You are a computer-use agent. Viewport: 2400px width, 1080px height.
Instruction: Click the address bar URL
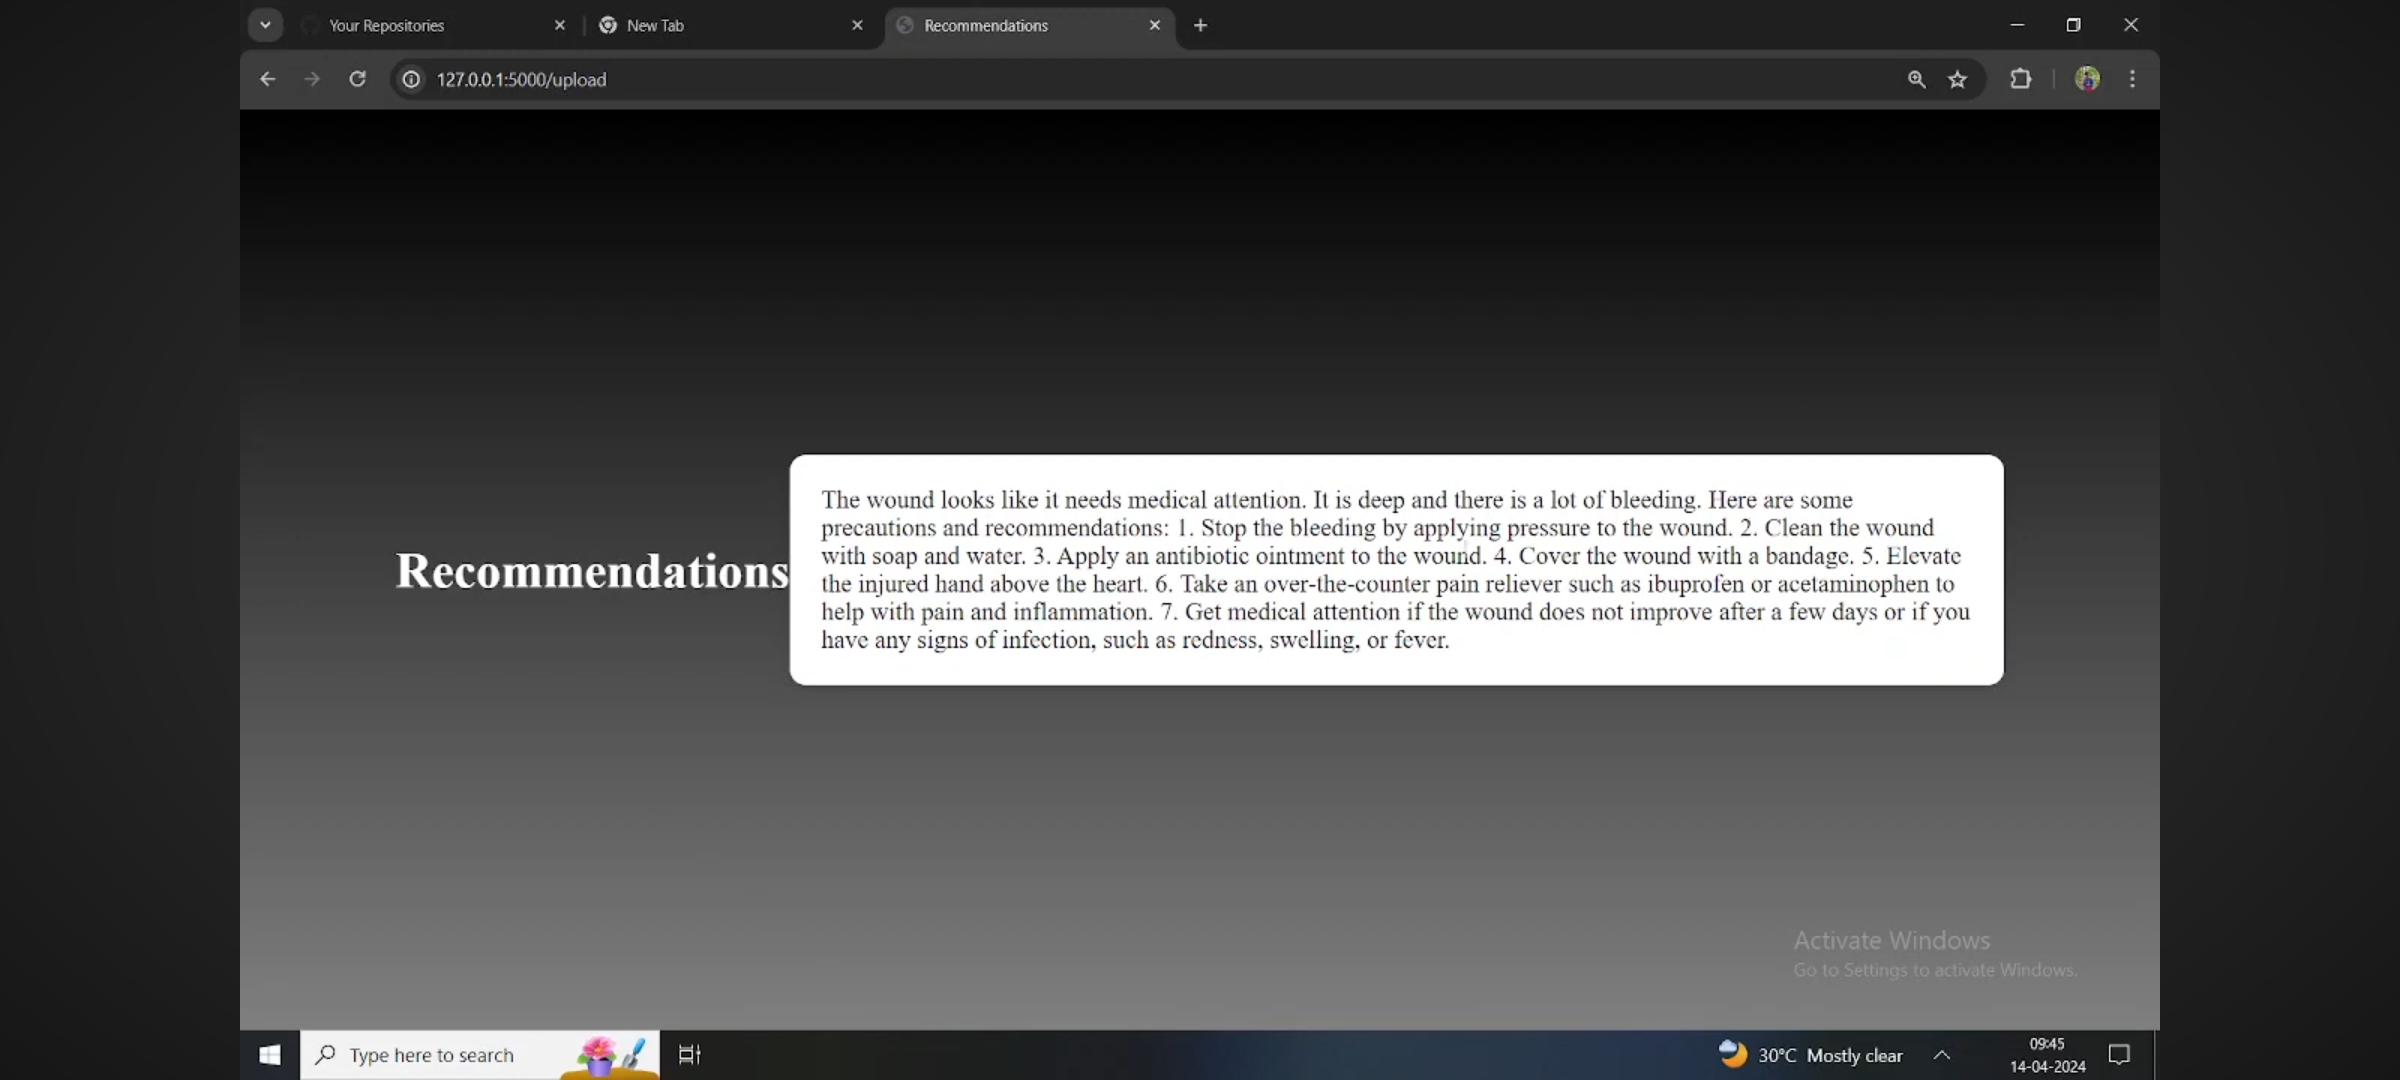pyautogui.click(x=521, y=80)
